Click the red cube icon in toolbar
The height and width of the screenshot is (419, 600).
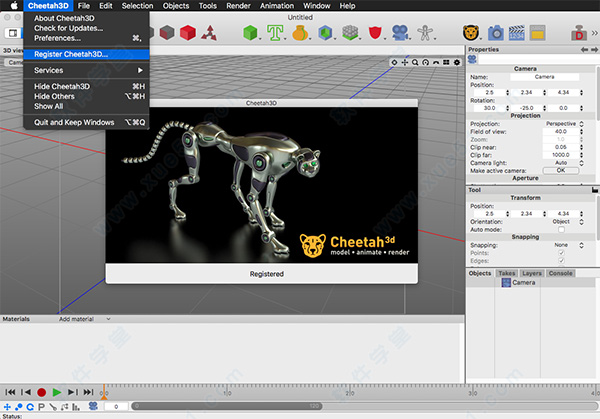(188, 33)
